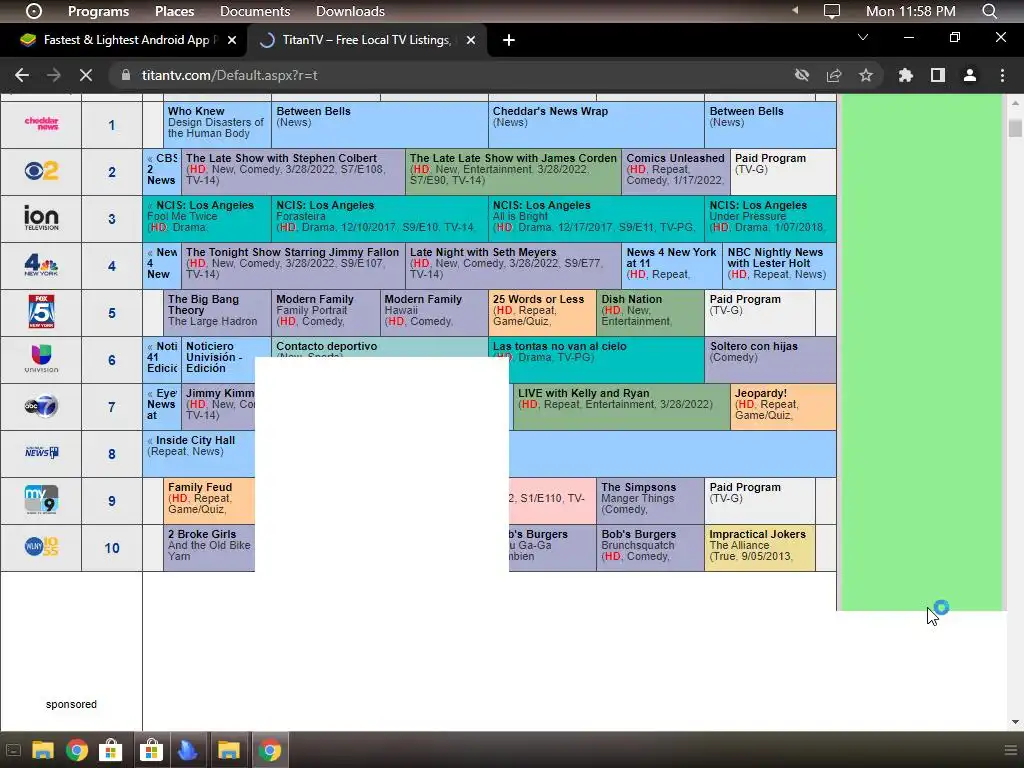The height and width of the screenshot is (768, 1024).
Task: Open the notifications icon in top panel
Action: (831, 11)
